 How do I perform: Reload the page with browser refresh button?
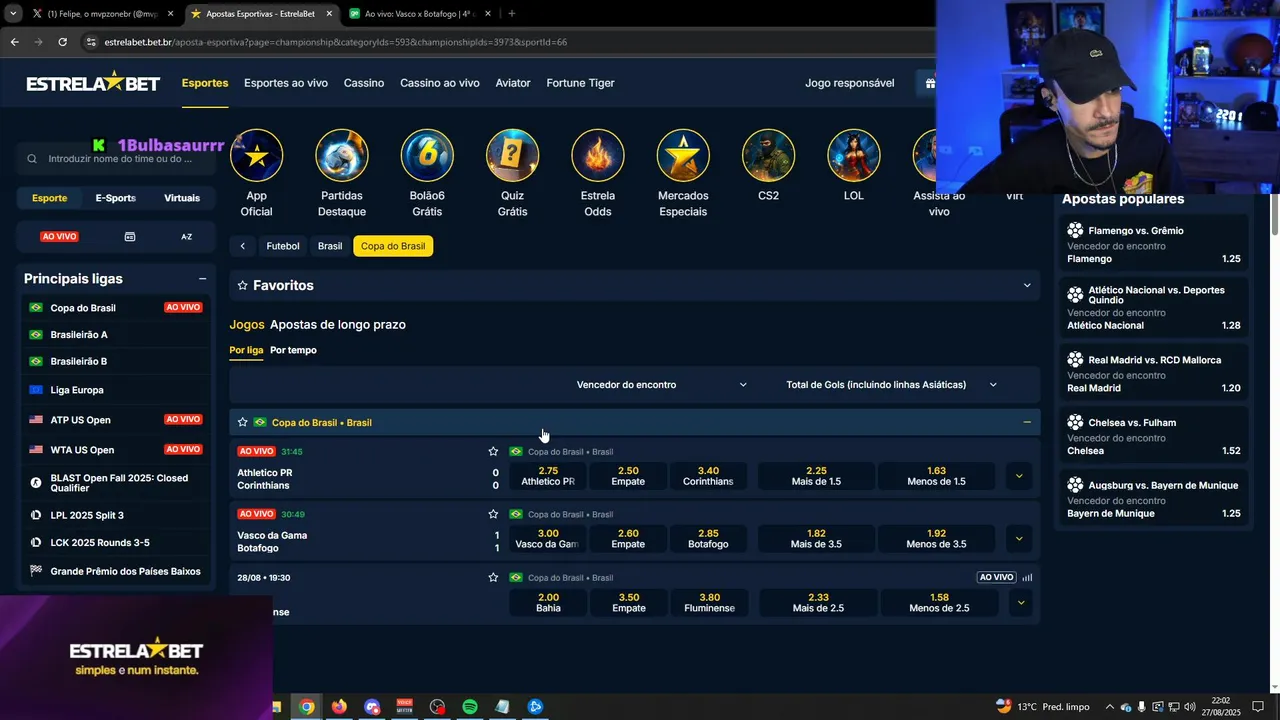pos(62,42)
